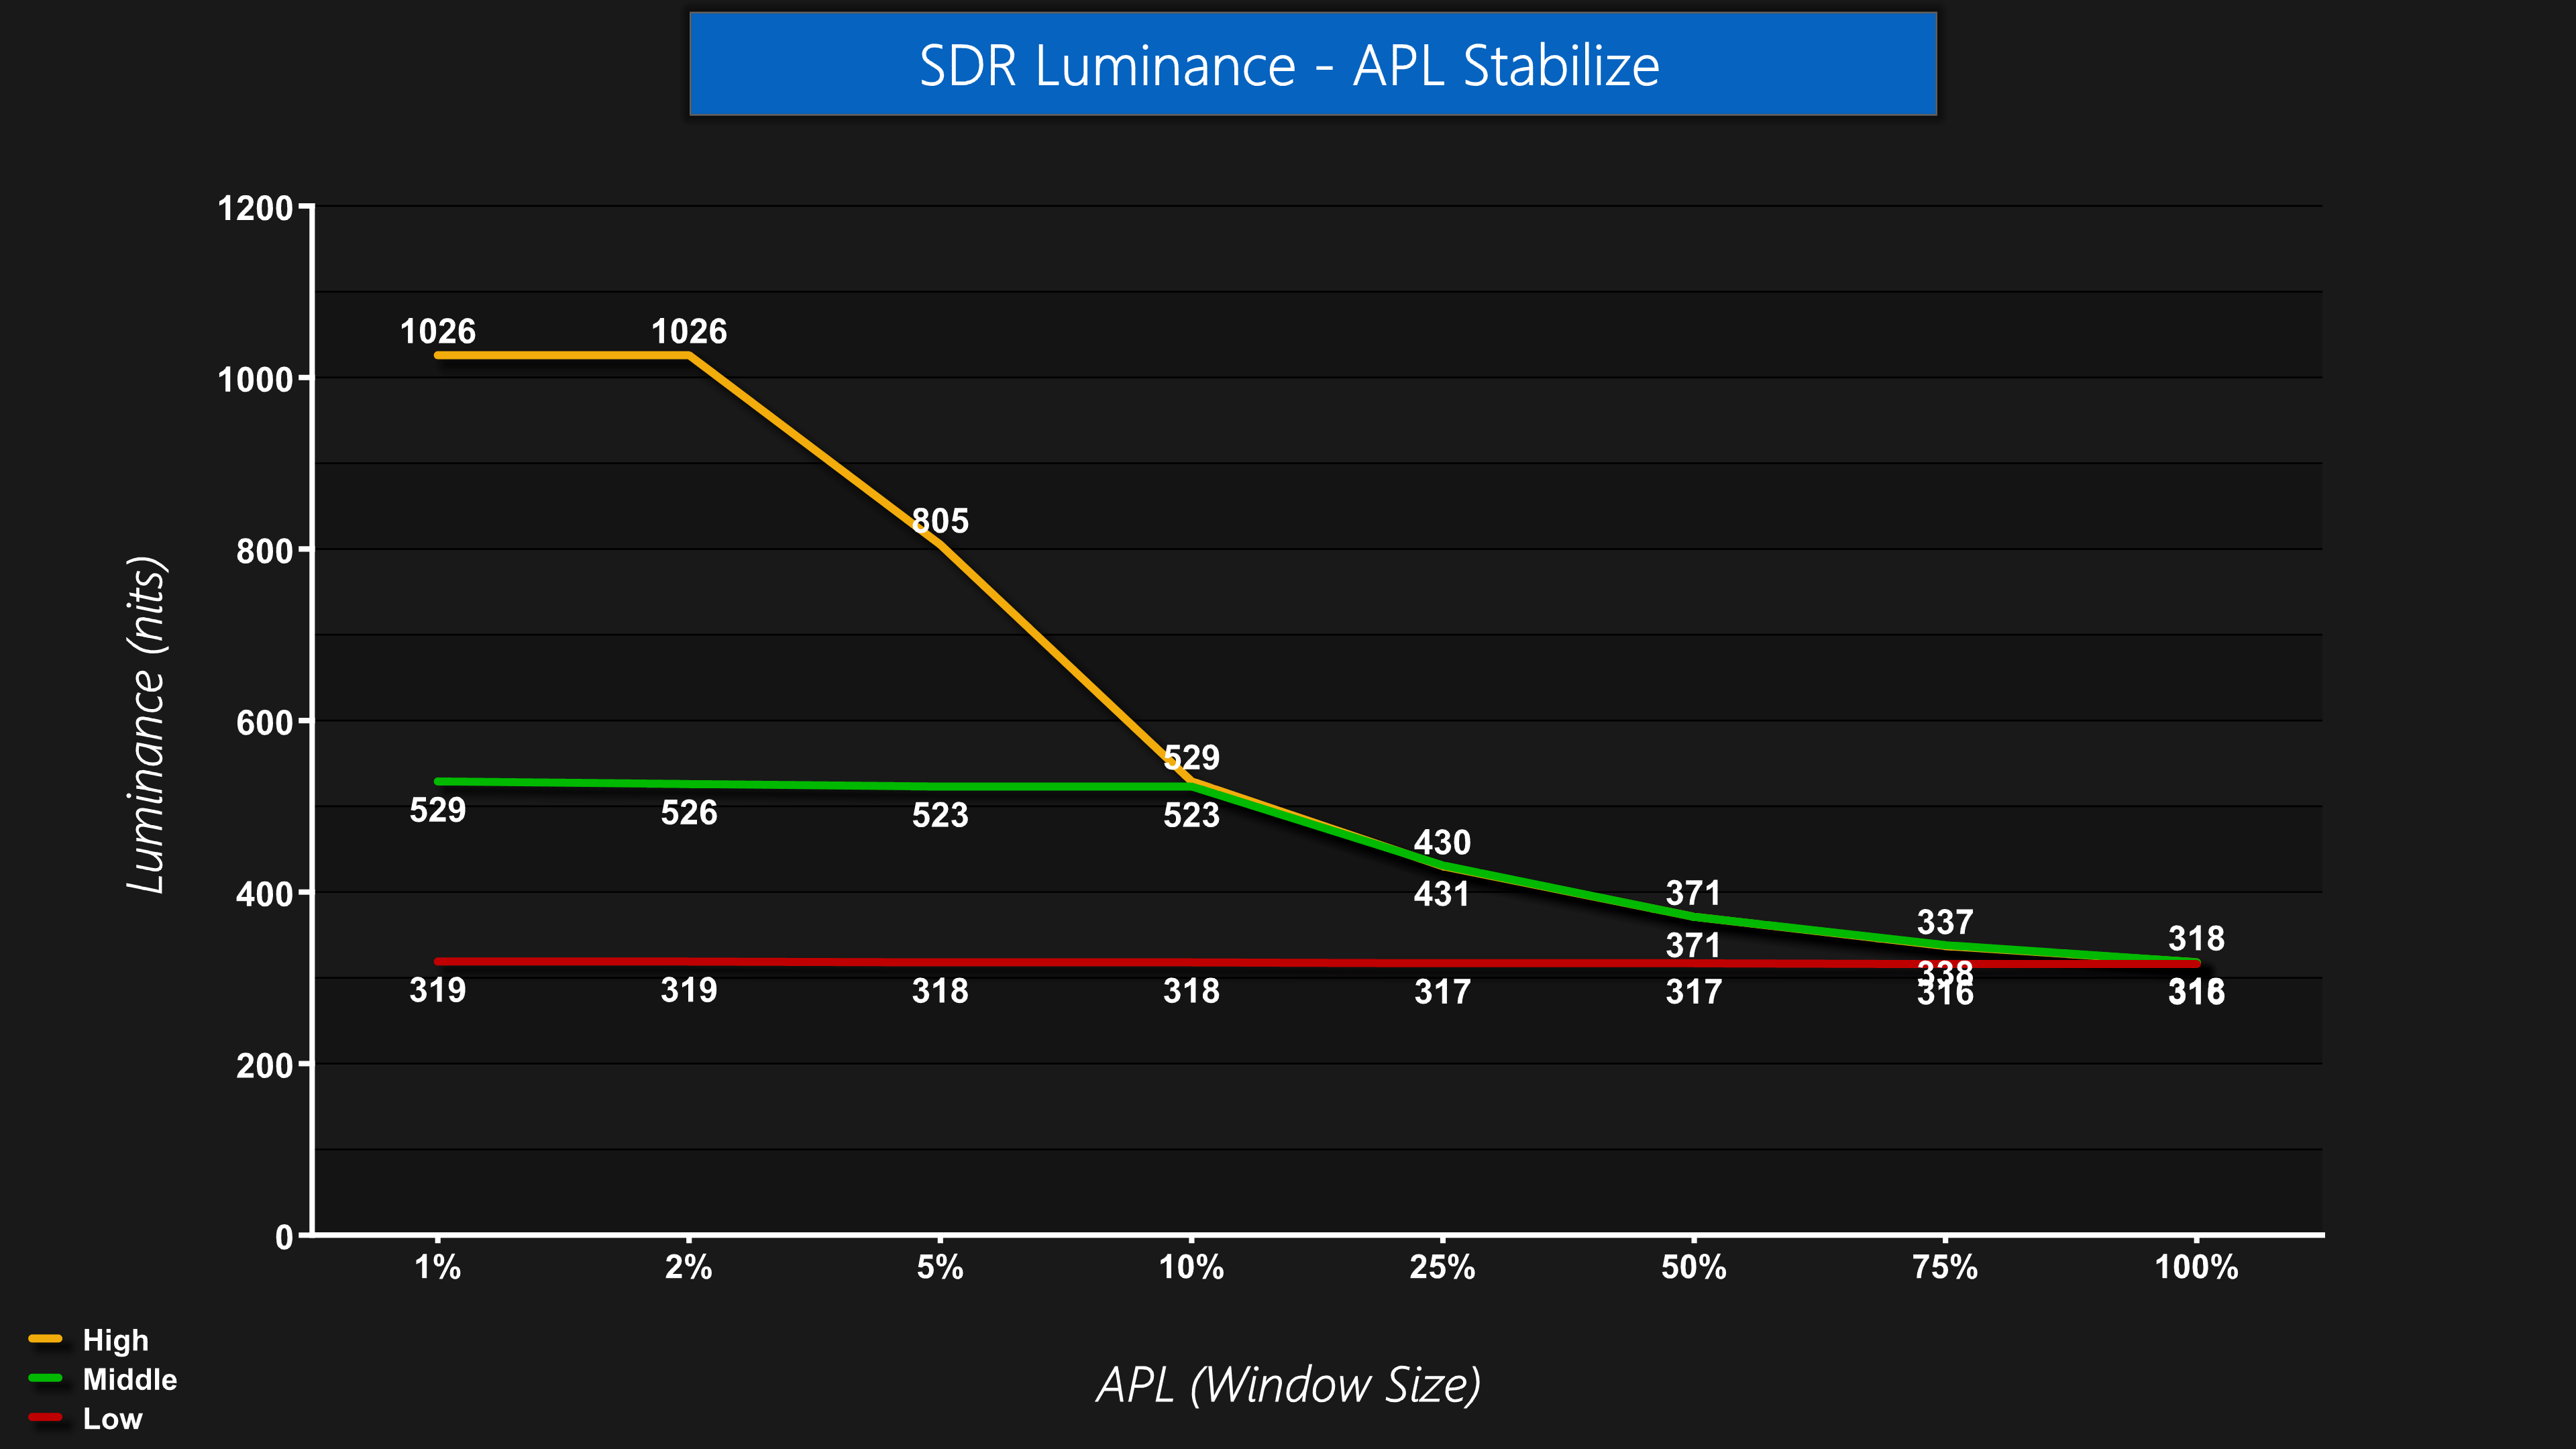This screenshot has height=1449, width=2576.
Task: Click the 430 data label at 25%
Action: click(1442, 842)
